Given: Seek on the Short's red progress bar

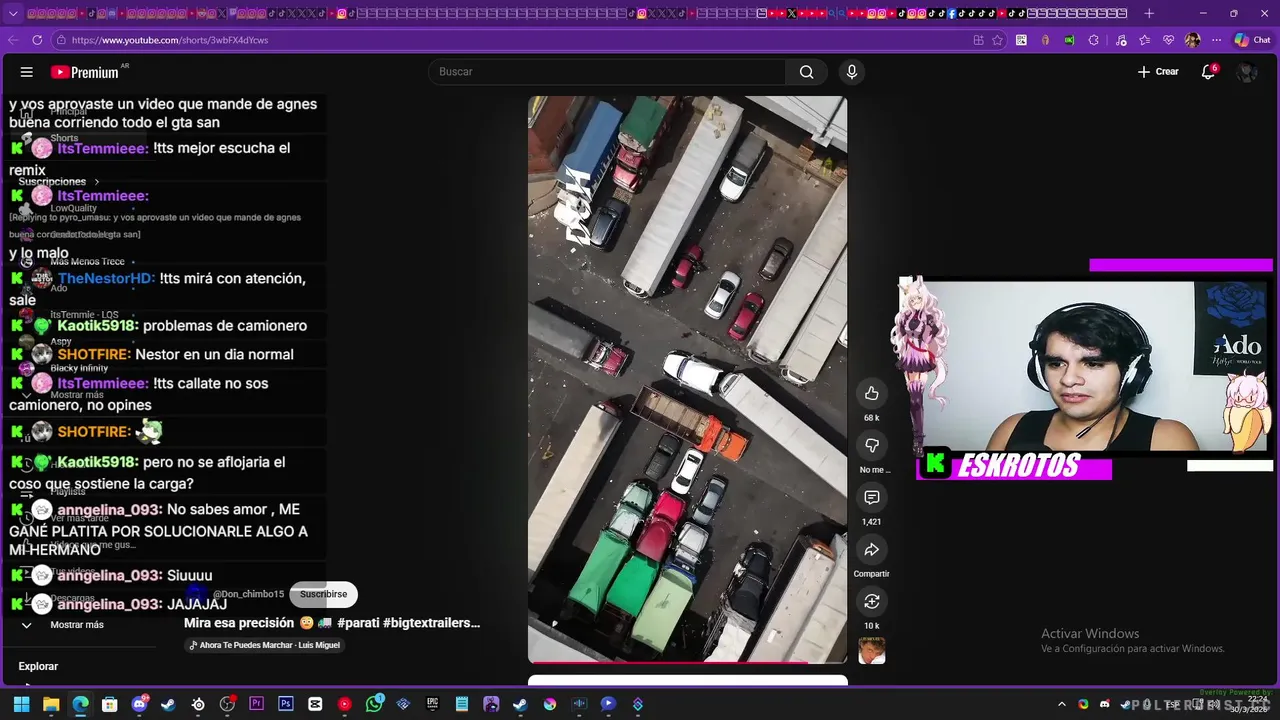Looking at the screenshot, I should 687,662.
